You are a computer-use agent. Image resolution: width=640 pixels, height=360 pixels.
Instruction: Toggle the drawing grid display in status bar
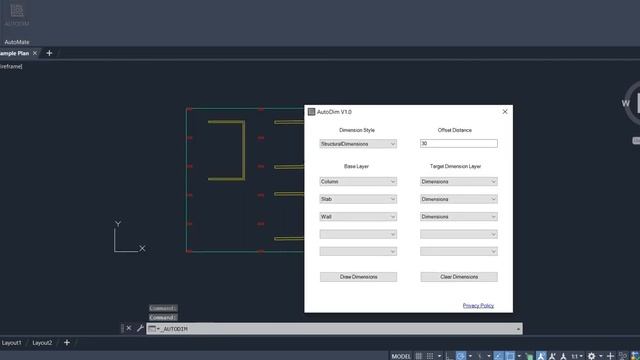coord(419,356)
